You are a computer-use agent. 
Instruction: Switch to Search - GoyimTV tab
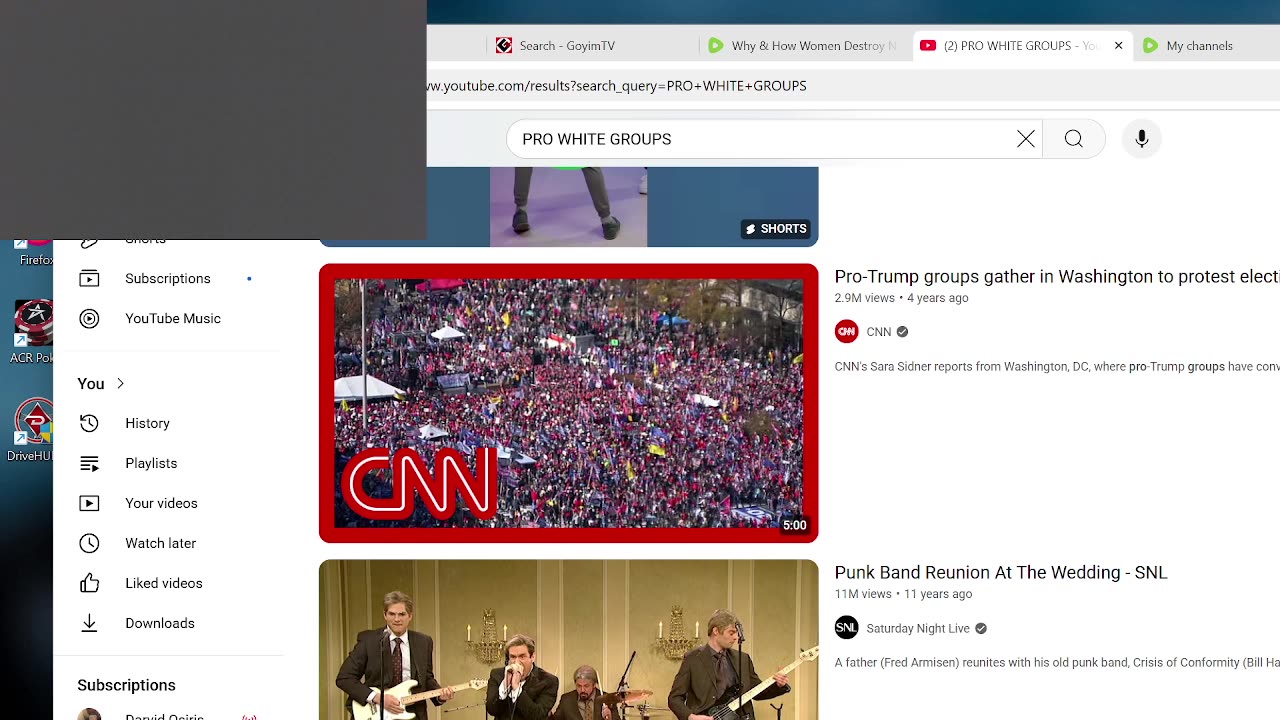[565, 45]
